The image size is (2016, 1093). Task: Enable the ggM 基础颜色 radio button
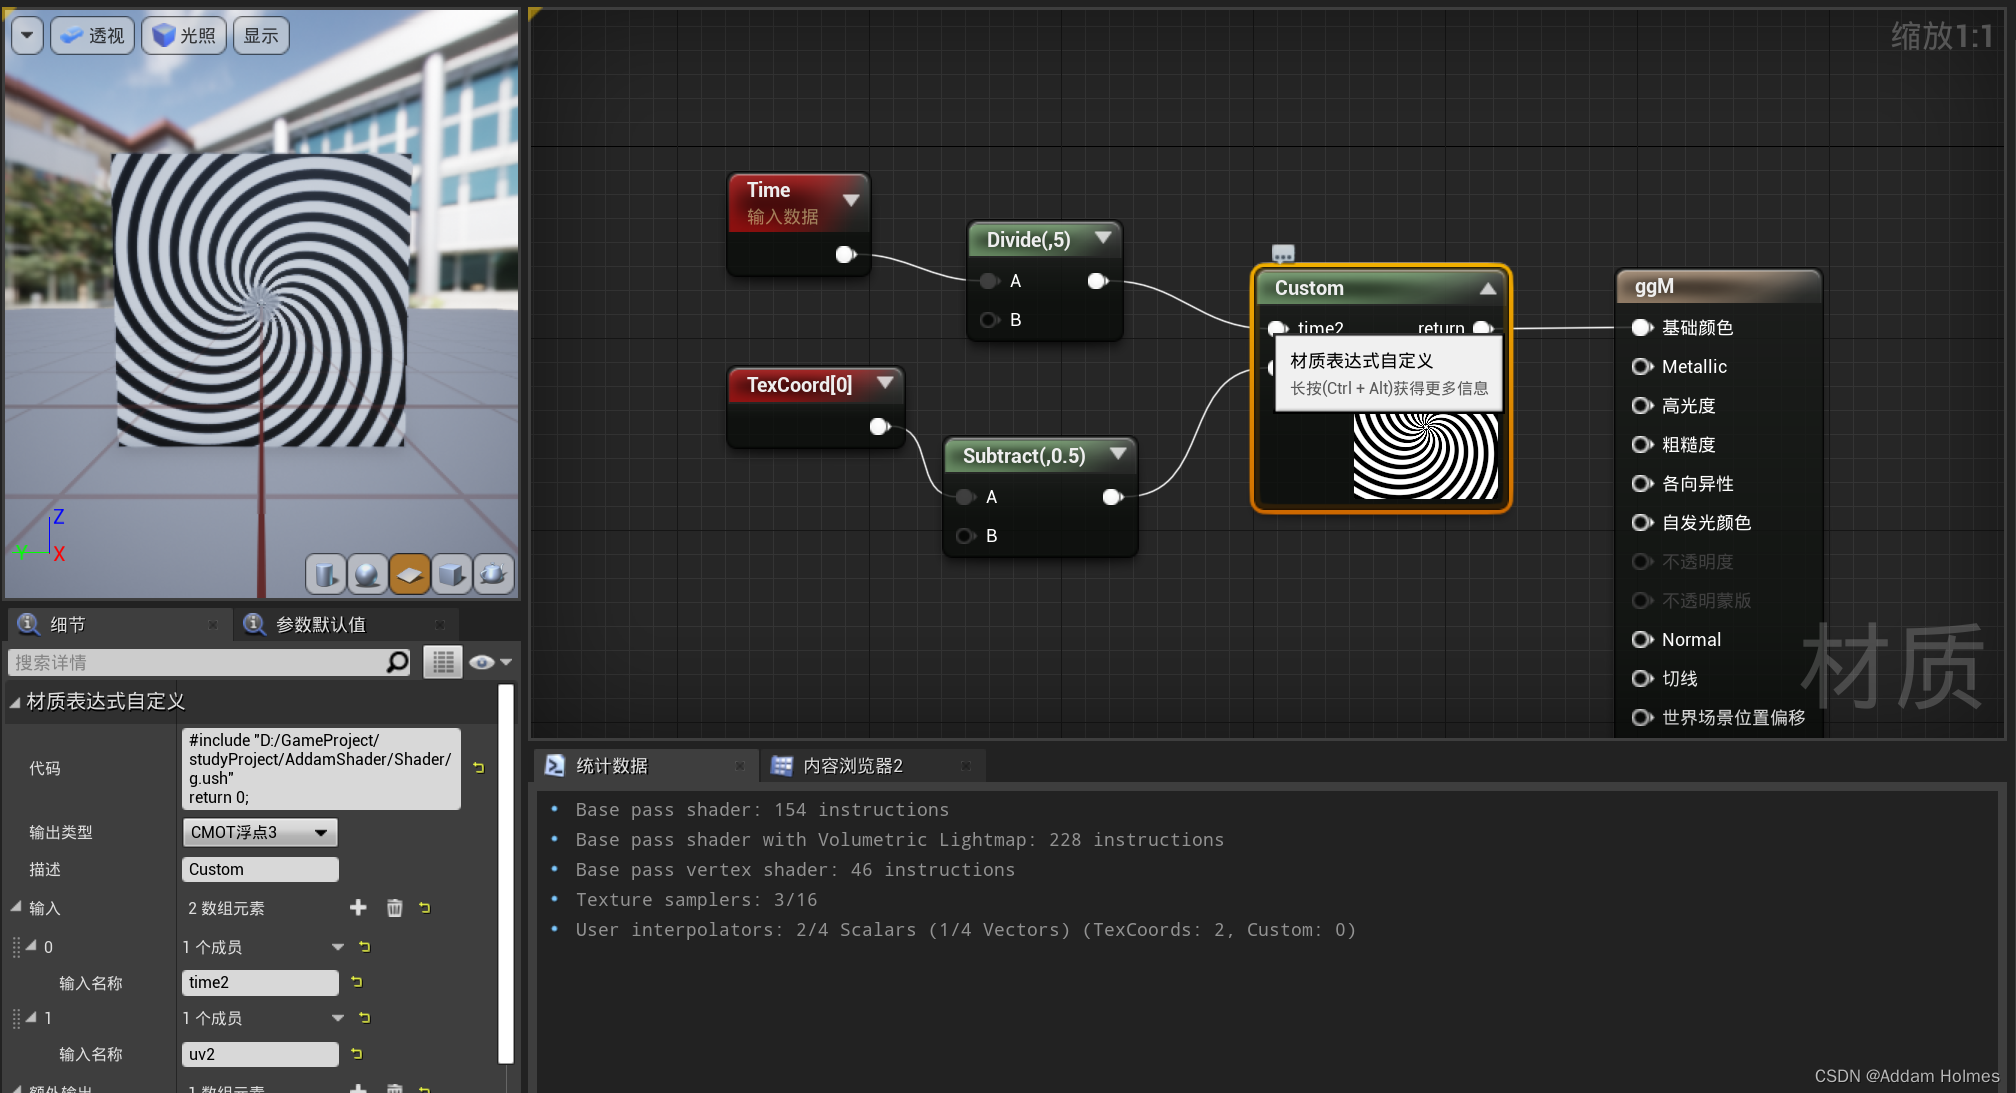pos(1641,327)
